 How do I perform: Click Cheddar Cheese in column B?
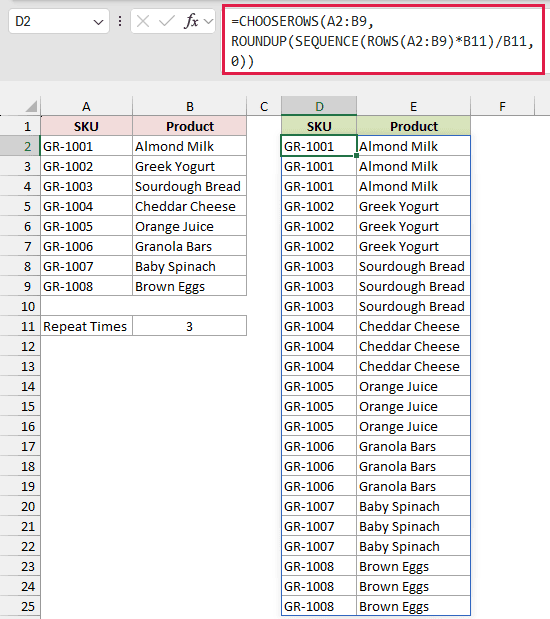pos(190,206)
